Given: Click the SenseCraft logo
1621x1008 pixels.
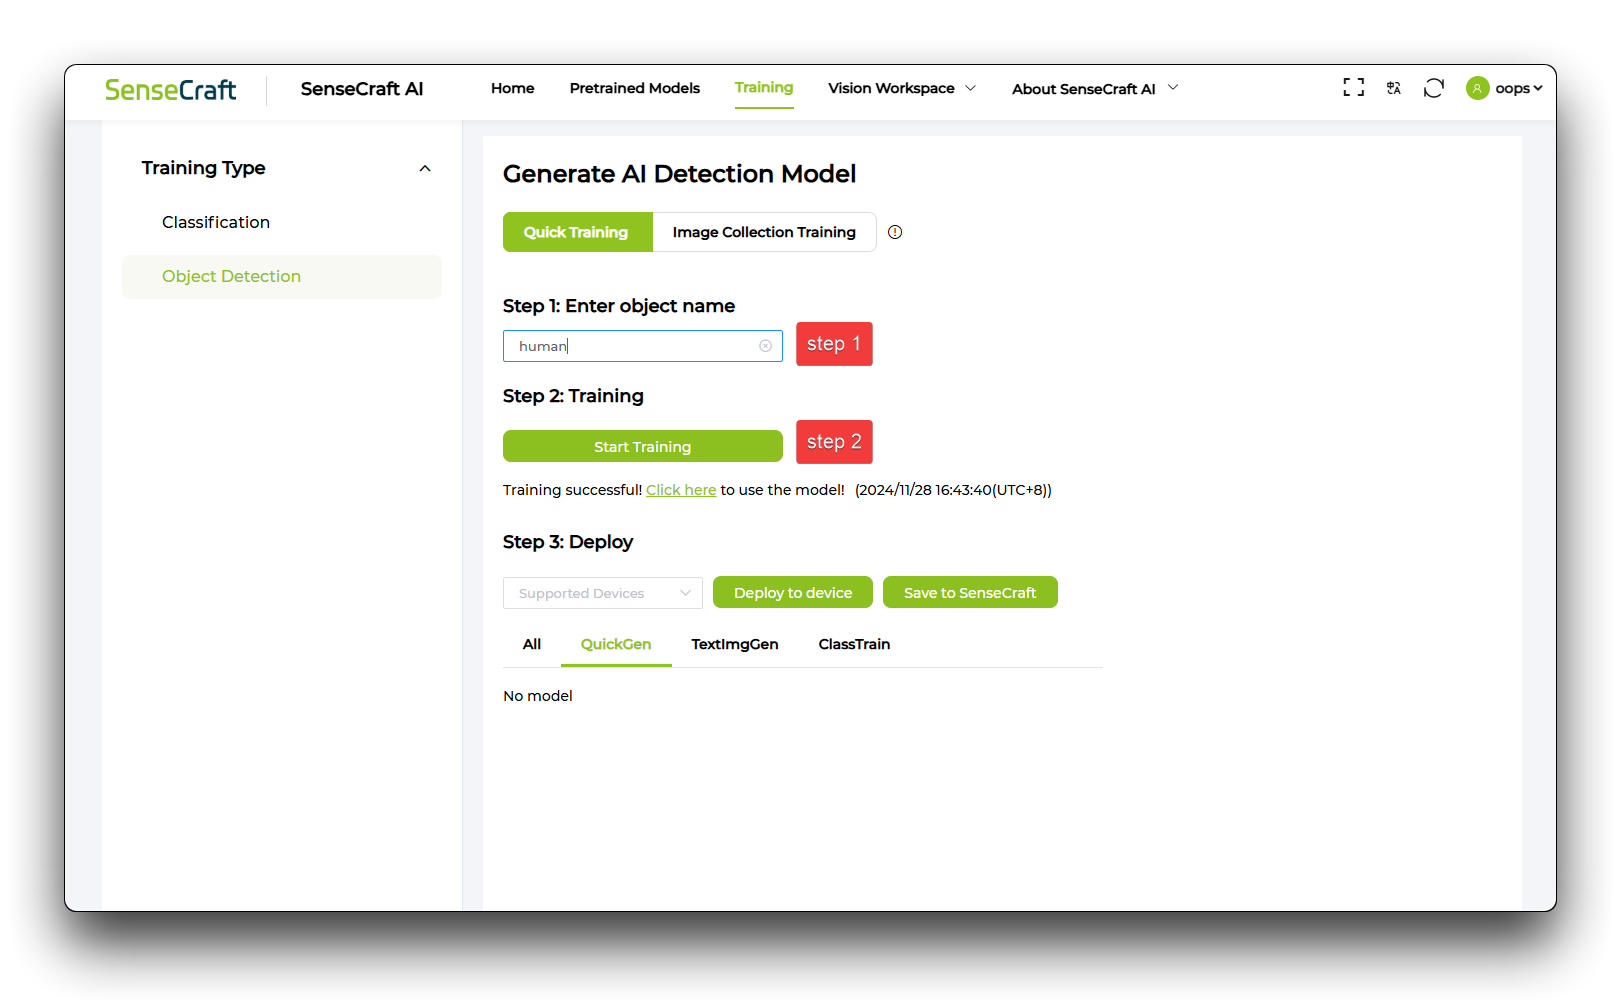Looking at the screenshot, I should (x=170, y=89).
